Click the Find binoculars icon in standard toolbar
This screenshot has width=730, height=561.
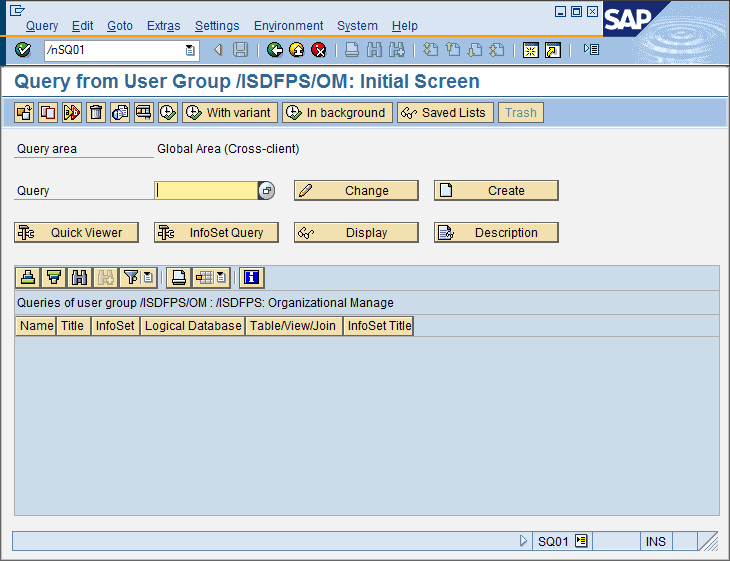374,50
